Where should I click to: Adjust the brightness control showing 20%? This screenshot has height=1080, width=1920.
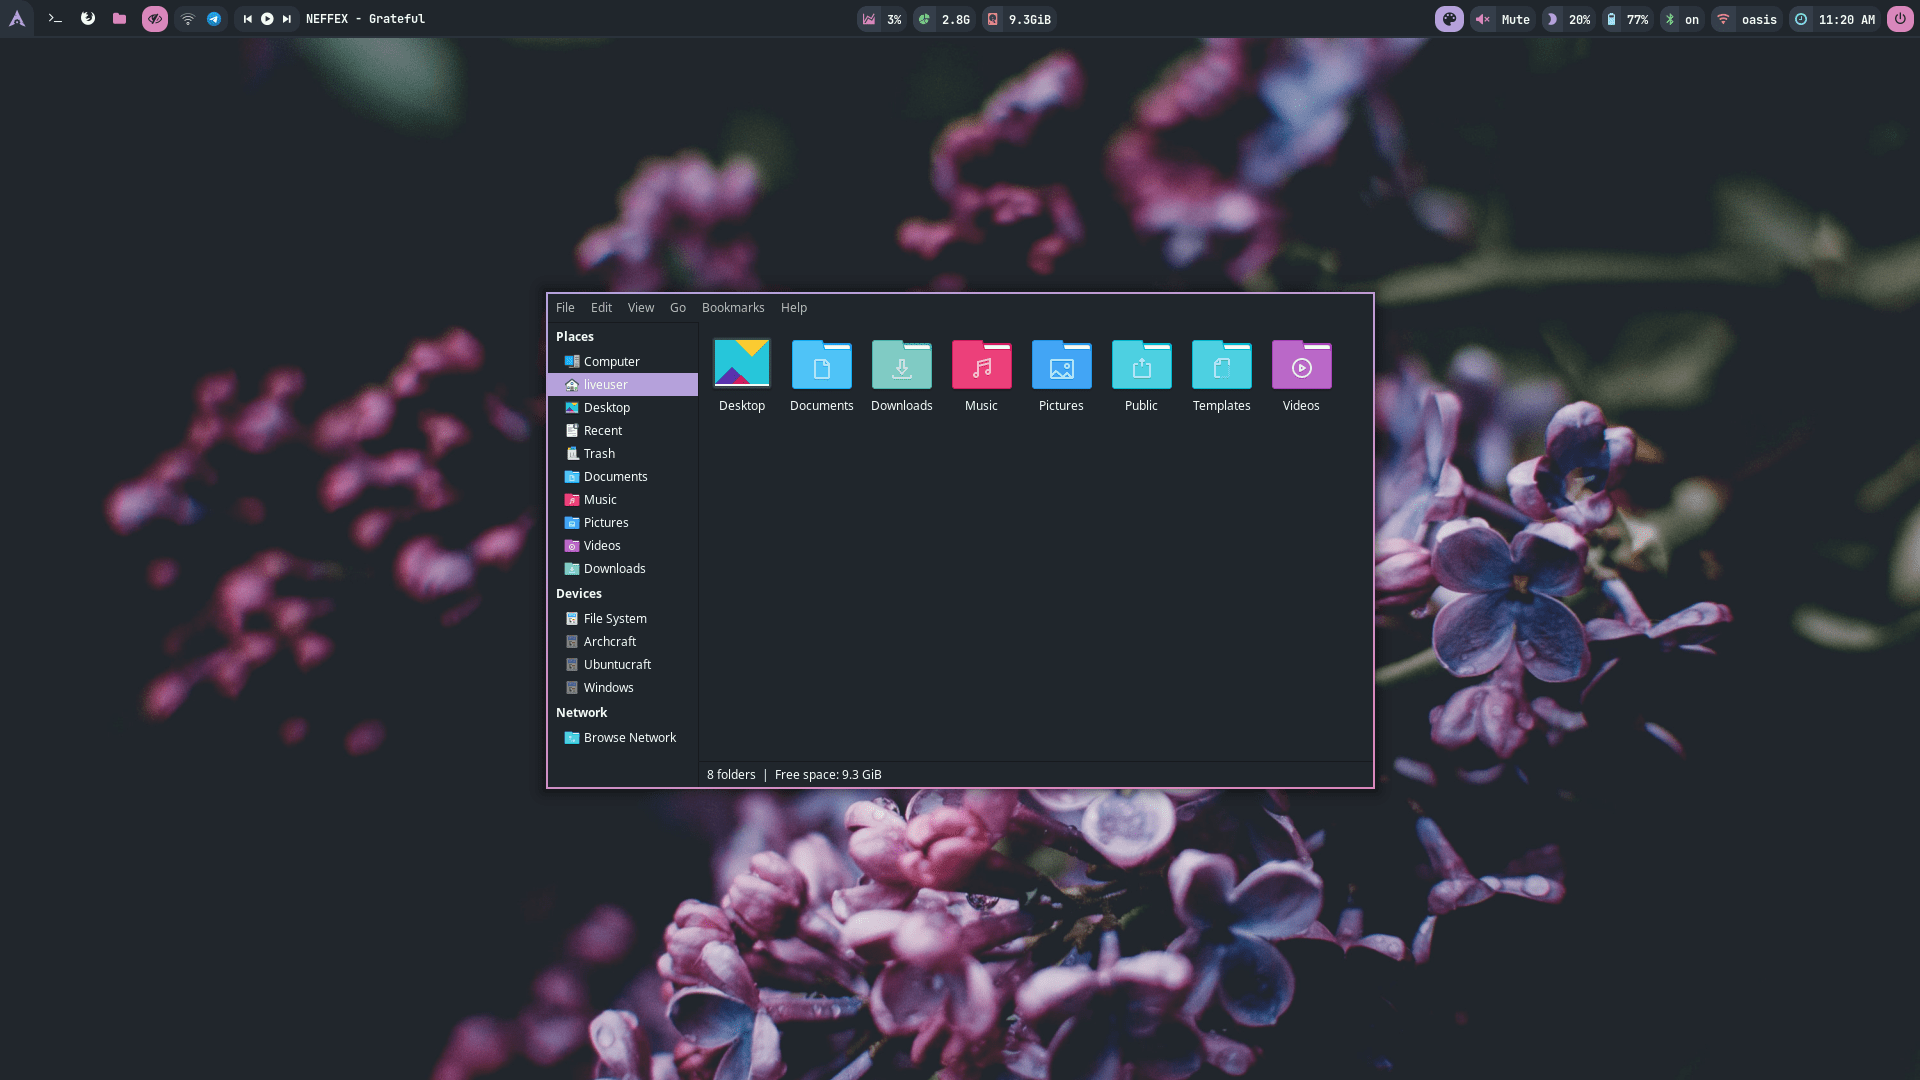click(1567, 18)
